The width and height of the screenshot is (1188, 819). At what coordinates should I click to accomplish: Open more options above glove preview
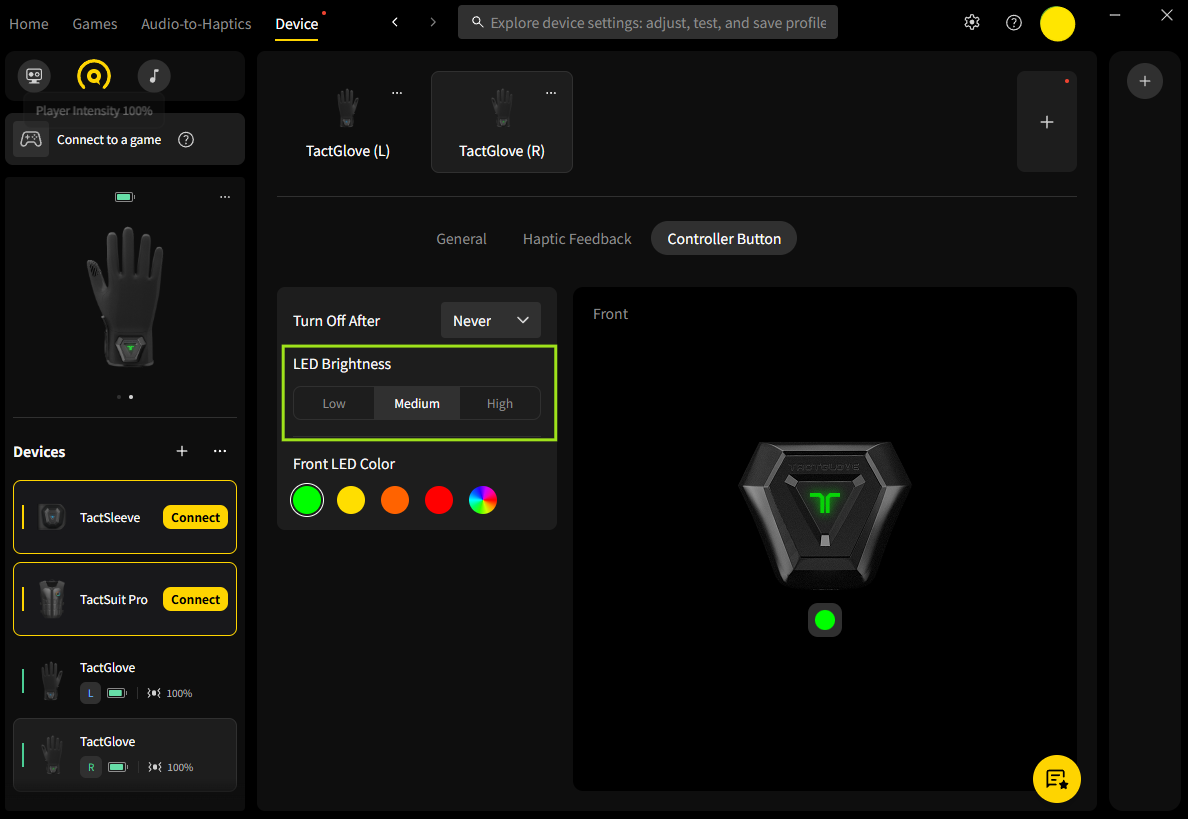tap(225, 197)
